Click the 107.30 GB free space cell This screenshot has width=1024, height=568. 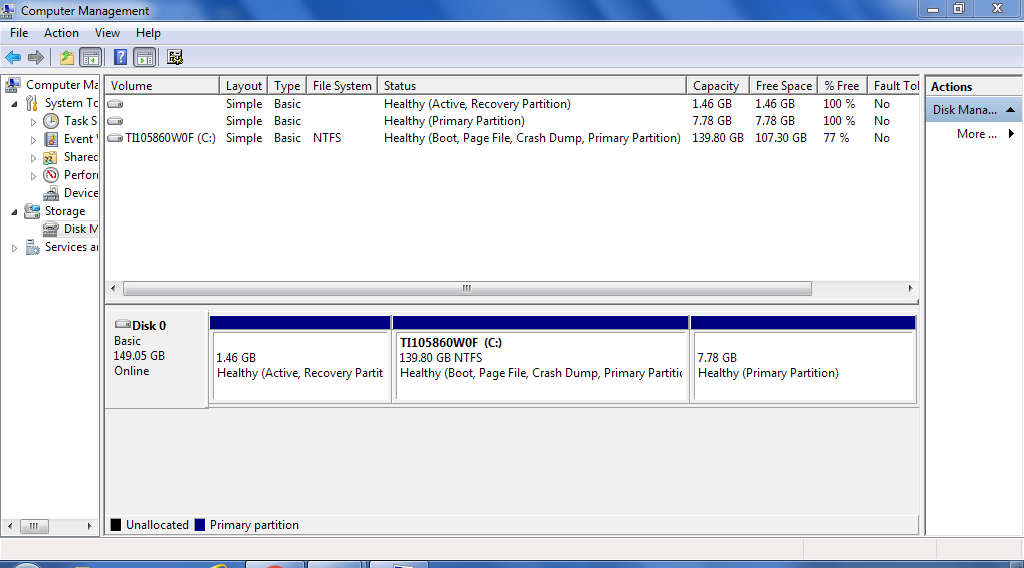pyautogui.click(x=781, y=138)
